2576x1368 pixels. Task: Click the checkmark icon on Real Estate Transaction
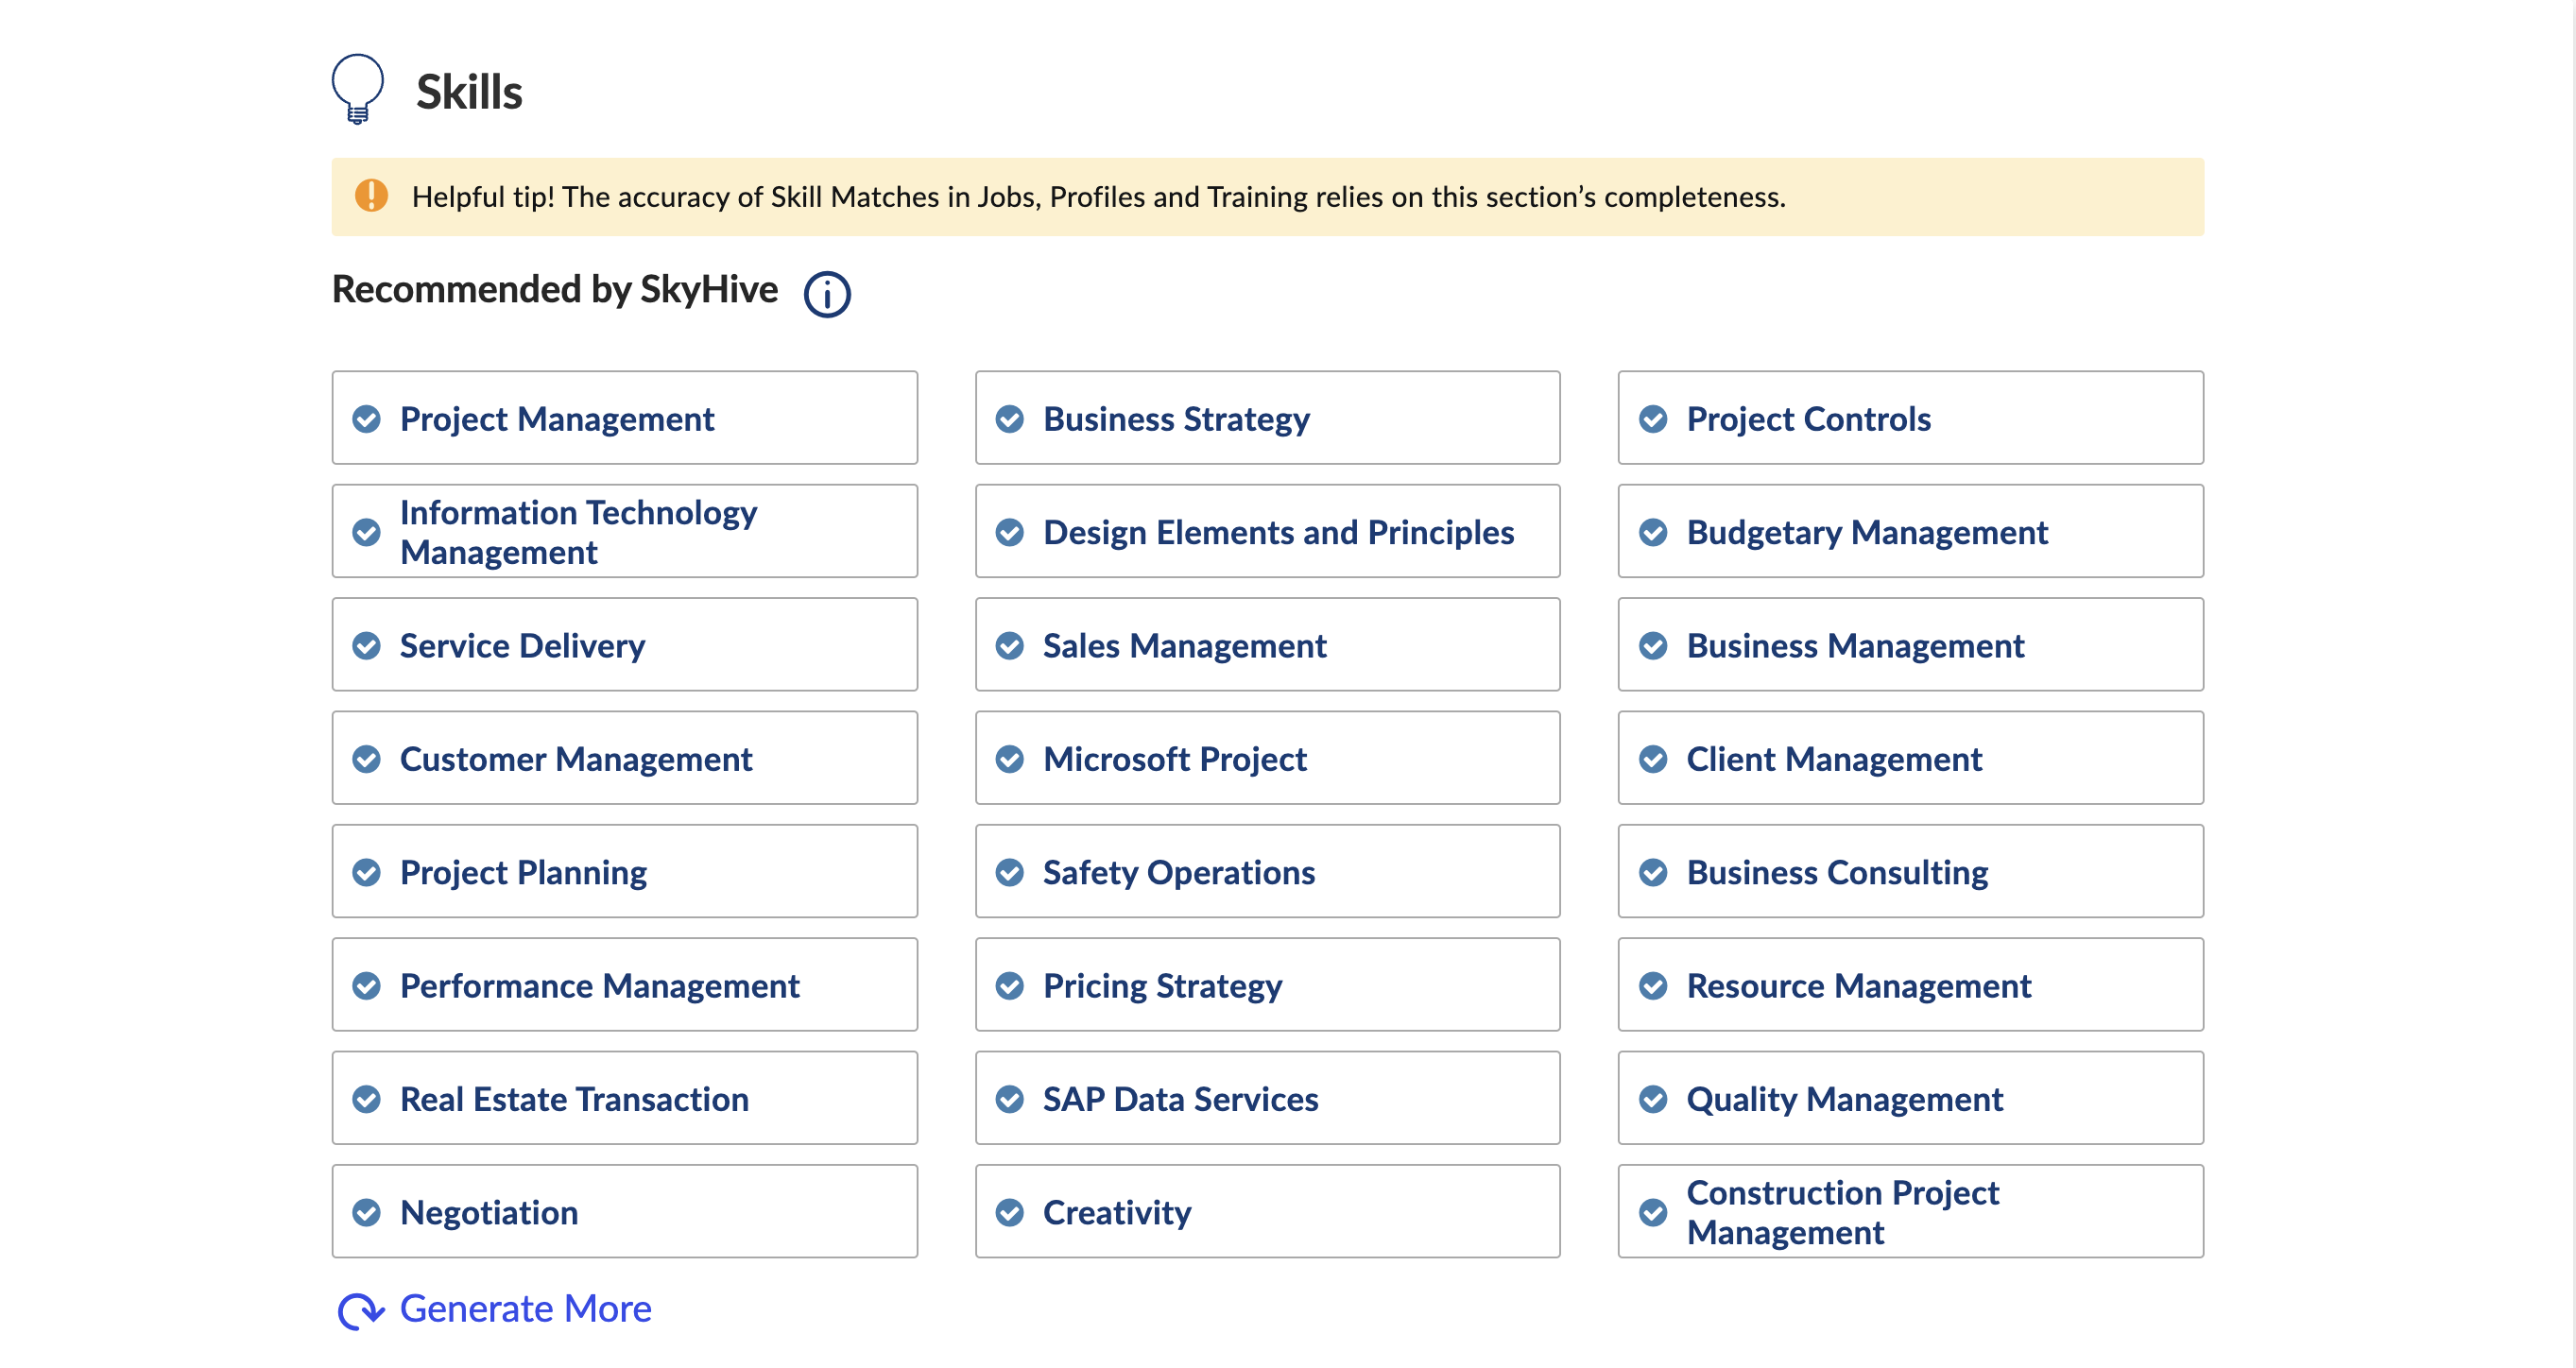[x=367, y=1099]
